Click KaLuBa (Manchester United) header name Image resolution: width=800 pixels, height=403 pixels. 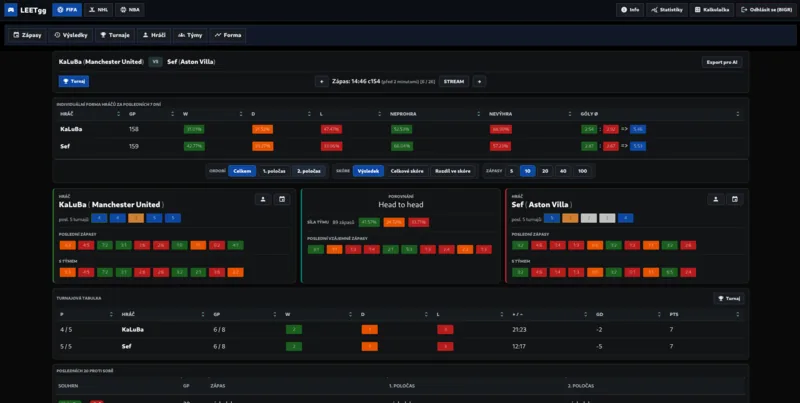coord(101,62)
